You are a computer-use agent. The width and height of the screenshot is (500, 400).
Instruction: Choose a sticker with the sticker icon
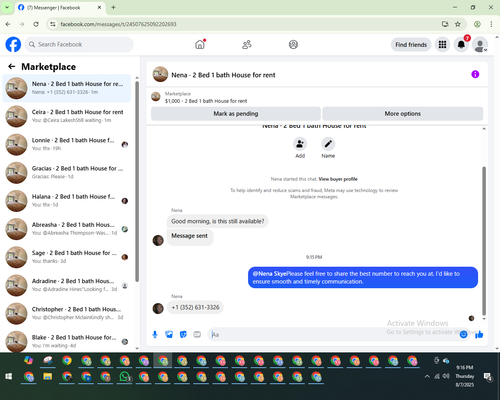tap(183, 334)
